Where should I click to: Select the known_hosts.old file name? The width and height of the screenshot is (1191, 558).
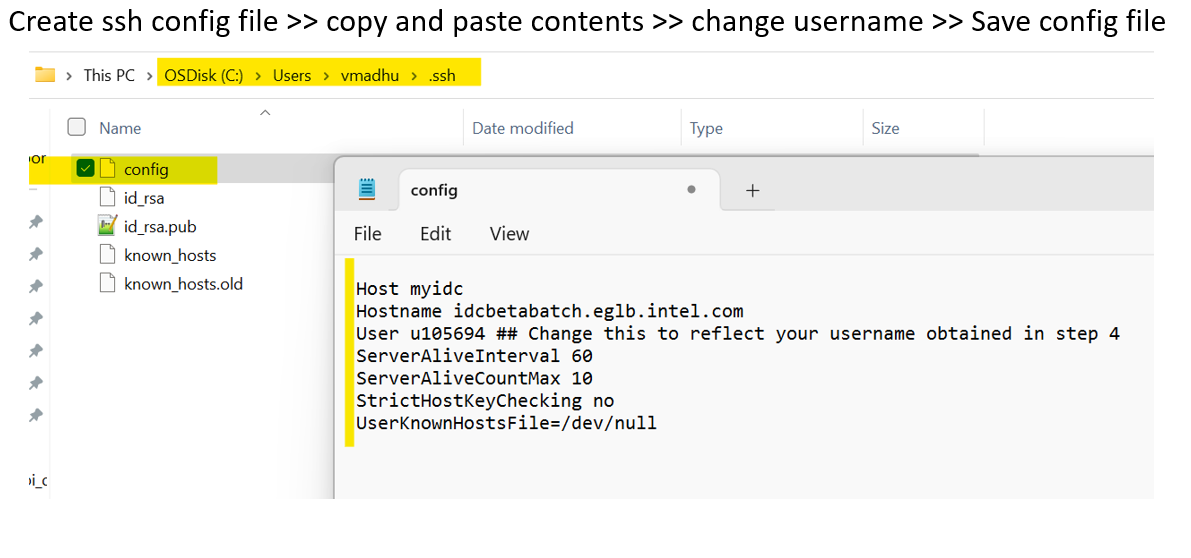183,284
